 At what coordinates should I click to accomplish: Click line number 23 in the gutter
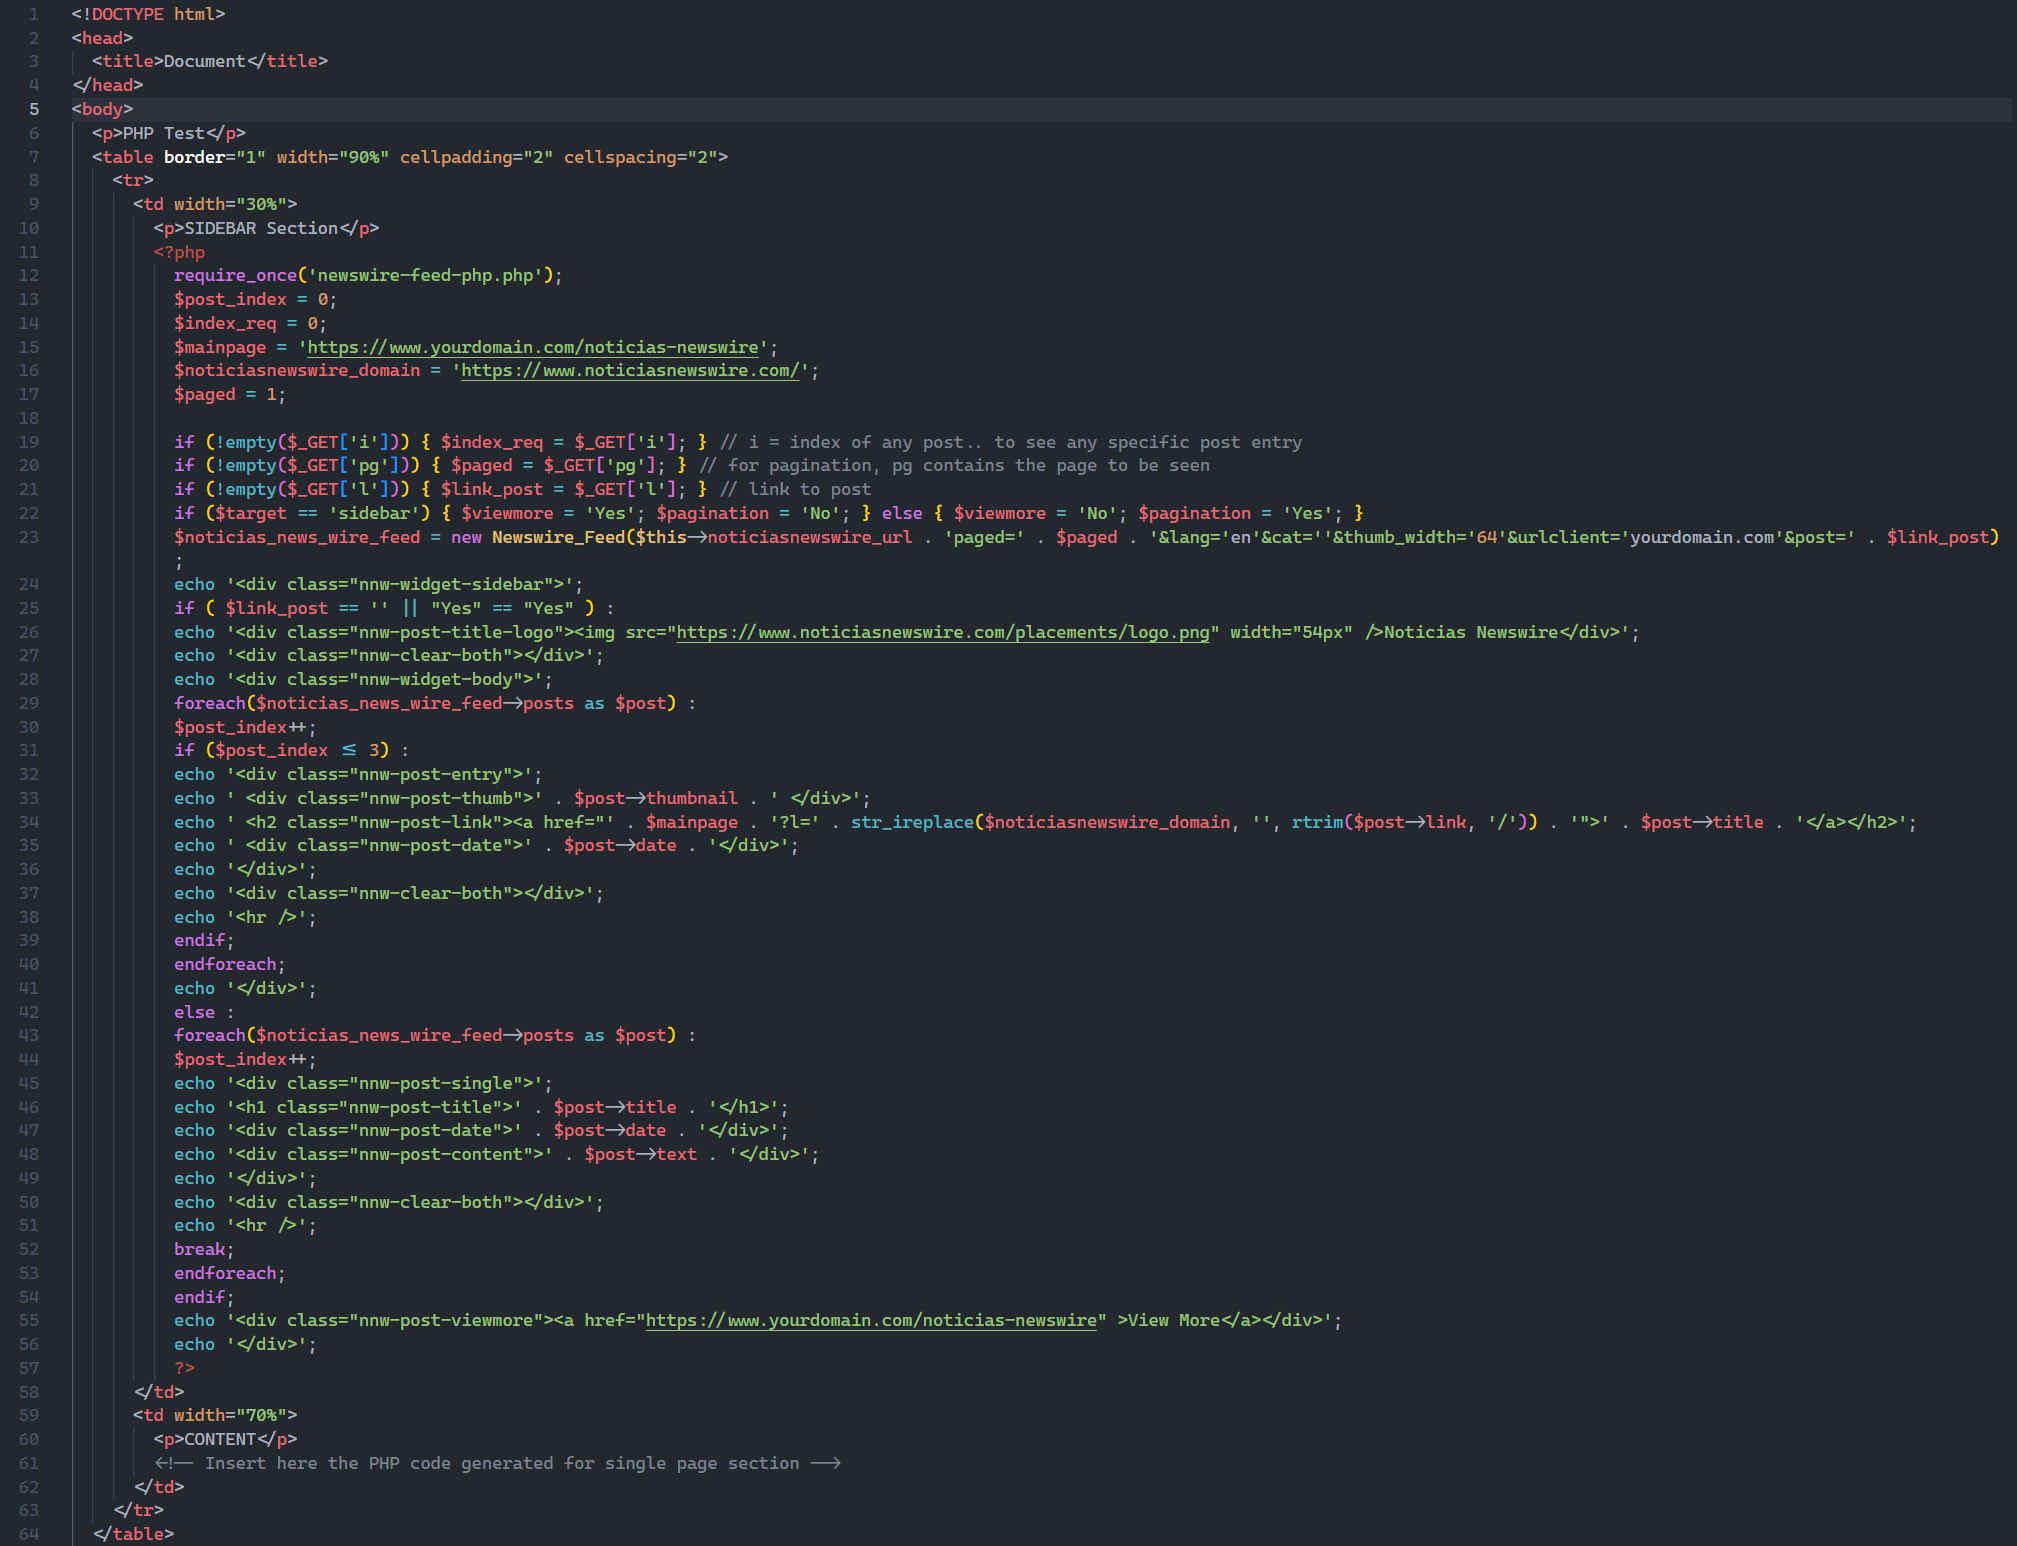(29, 537)
